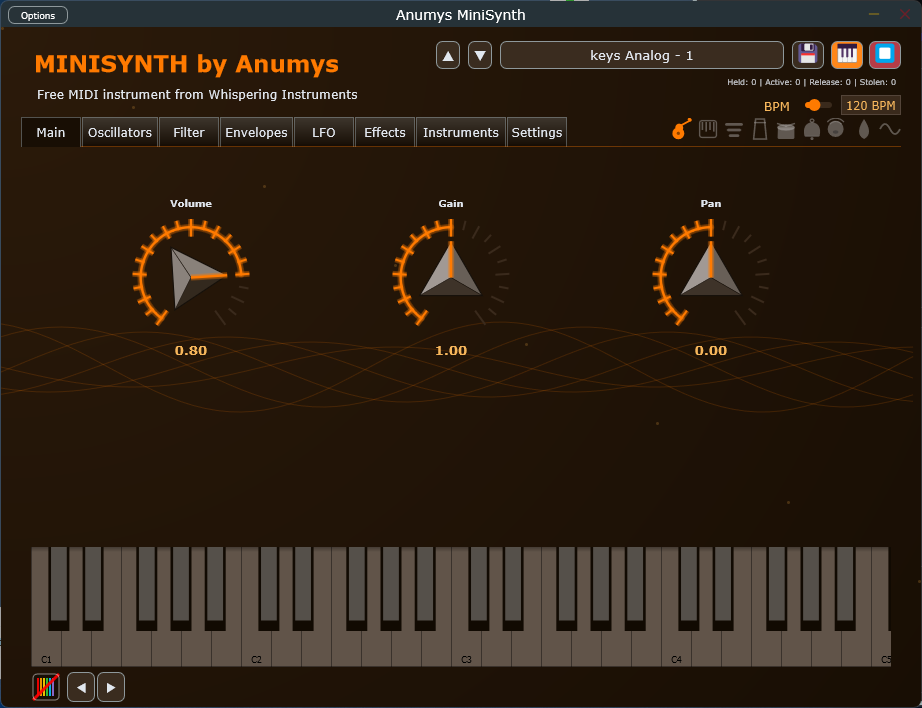Open the Options menu
This screenshot has width=922, height=708.
pyautogui.click(x=38, y=15)
